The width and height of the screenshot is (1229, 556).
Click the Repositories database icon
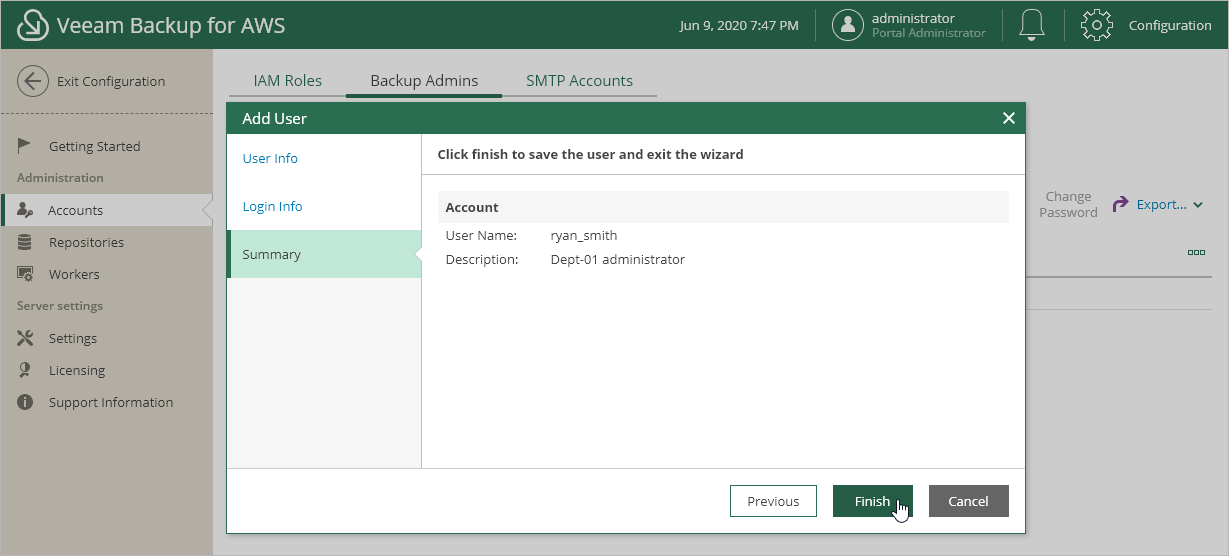click(26, 242)
